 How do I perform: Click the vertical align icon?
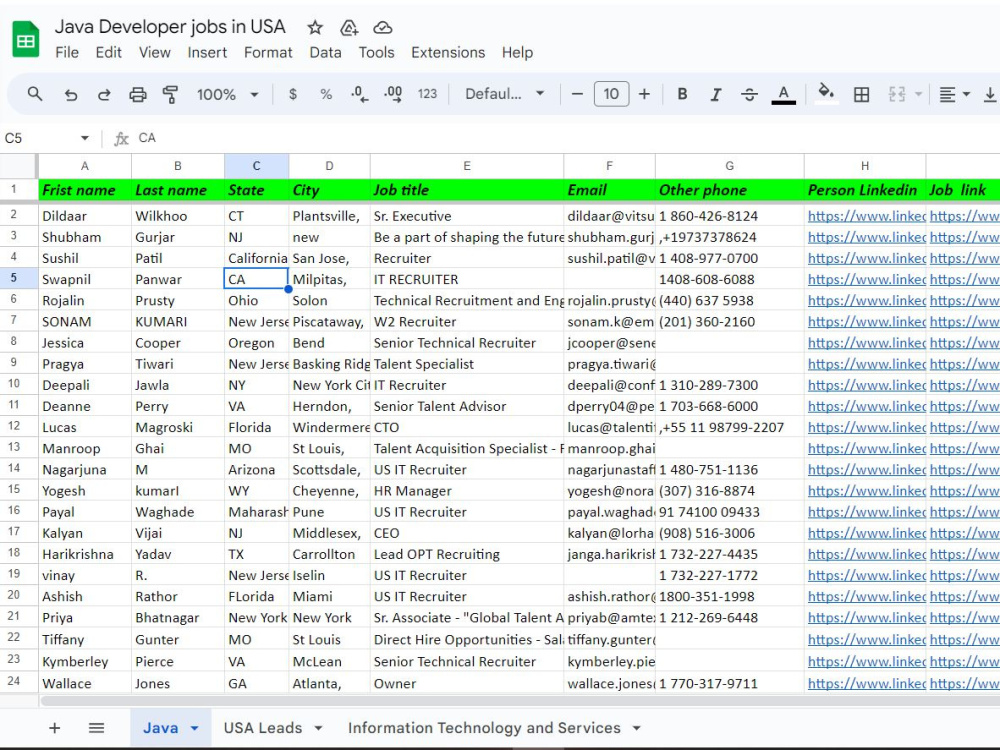990,94
